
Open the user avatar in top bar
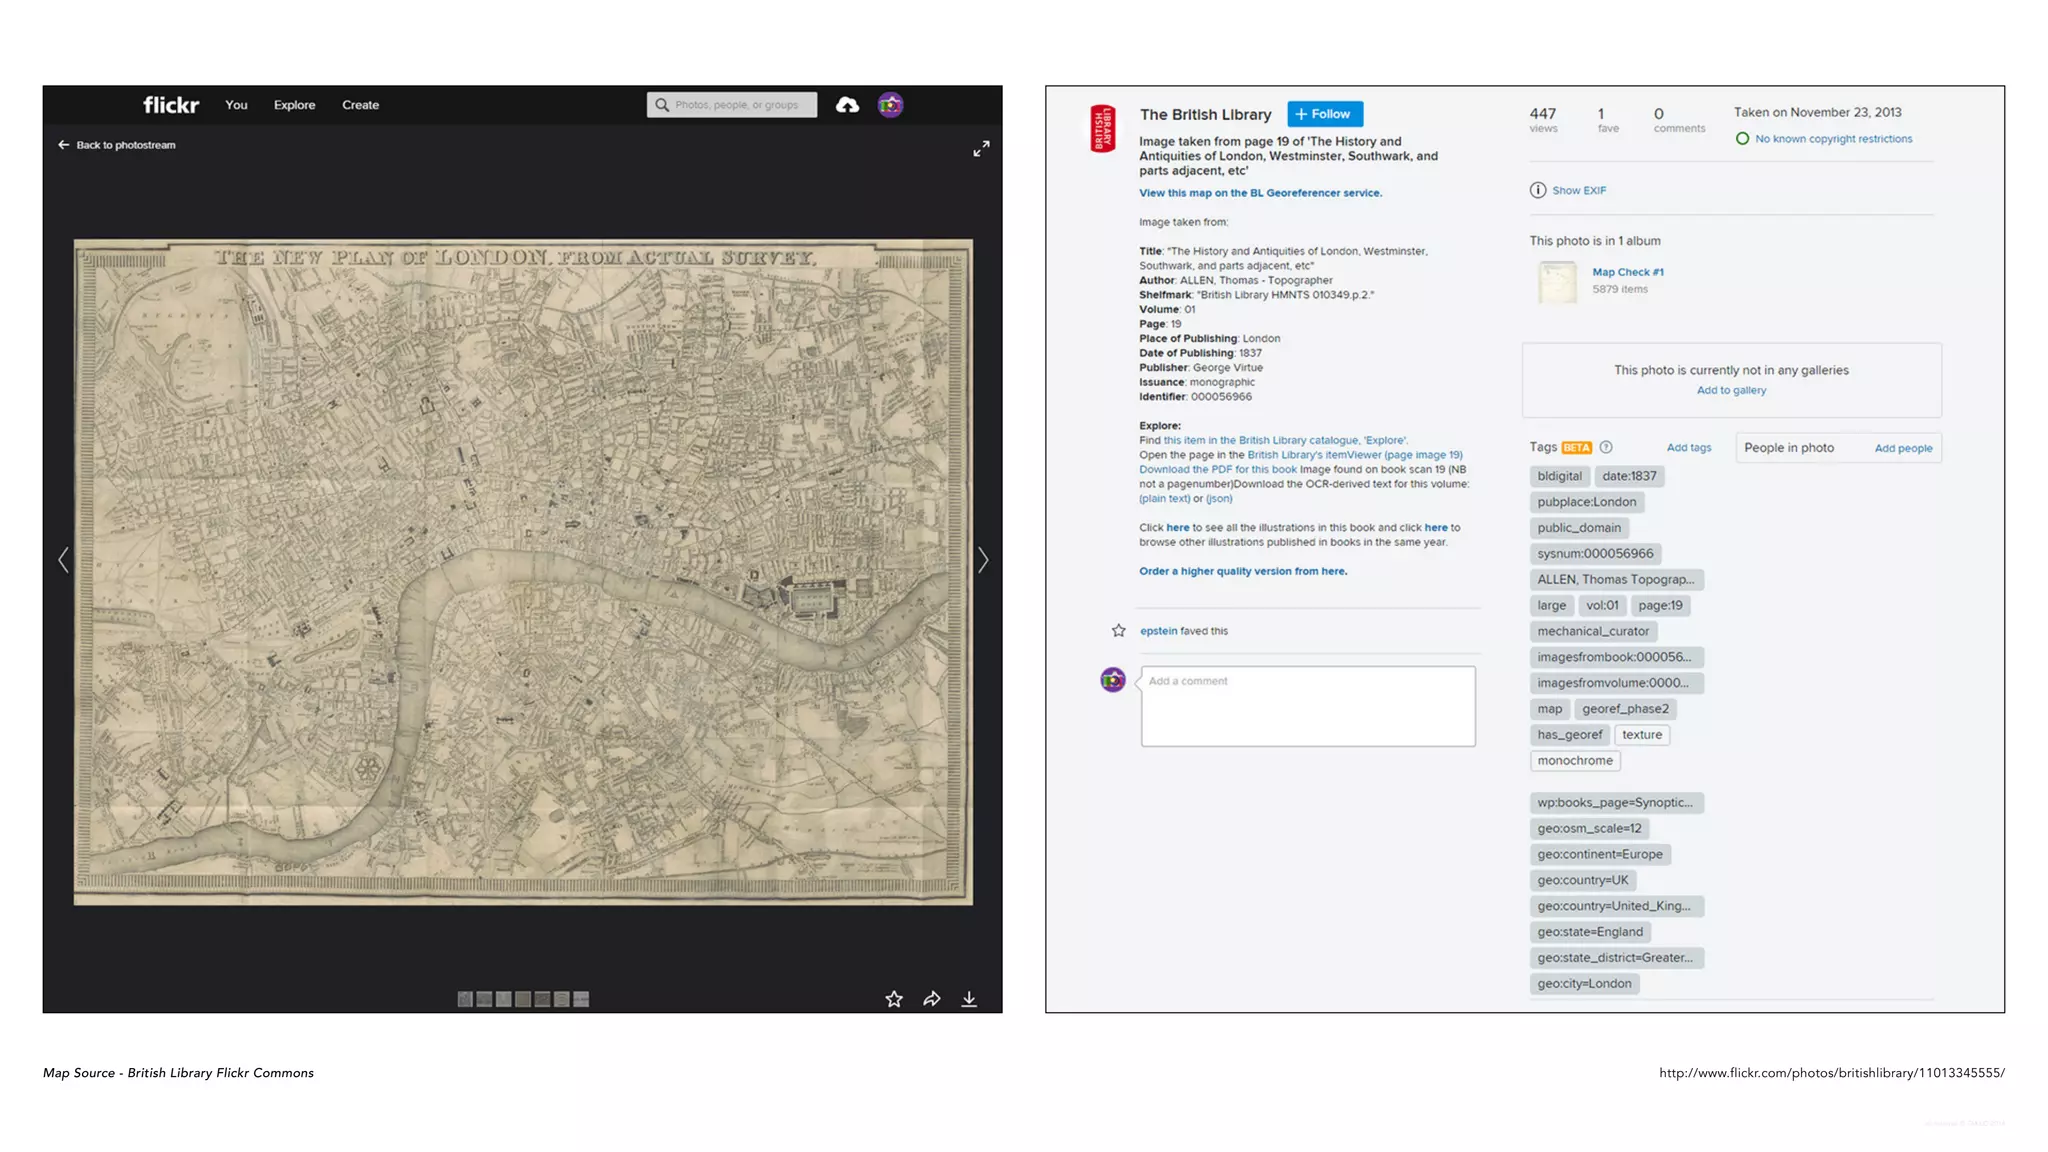(x=890, y=105)
